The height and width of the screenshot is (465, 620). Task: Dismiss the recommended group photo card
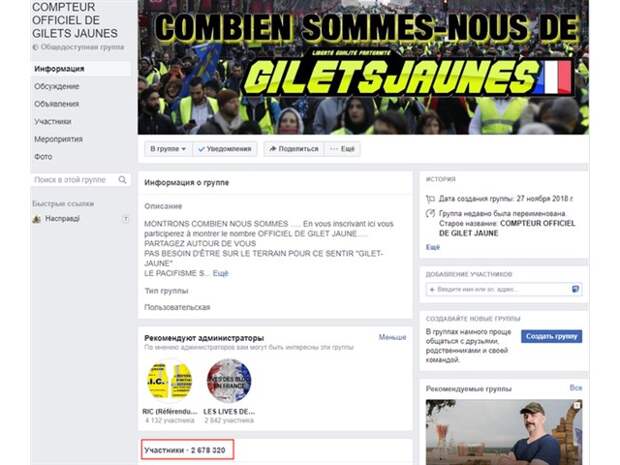tap(577, 405)
